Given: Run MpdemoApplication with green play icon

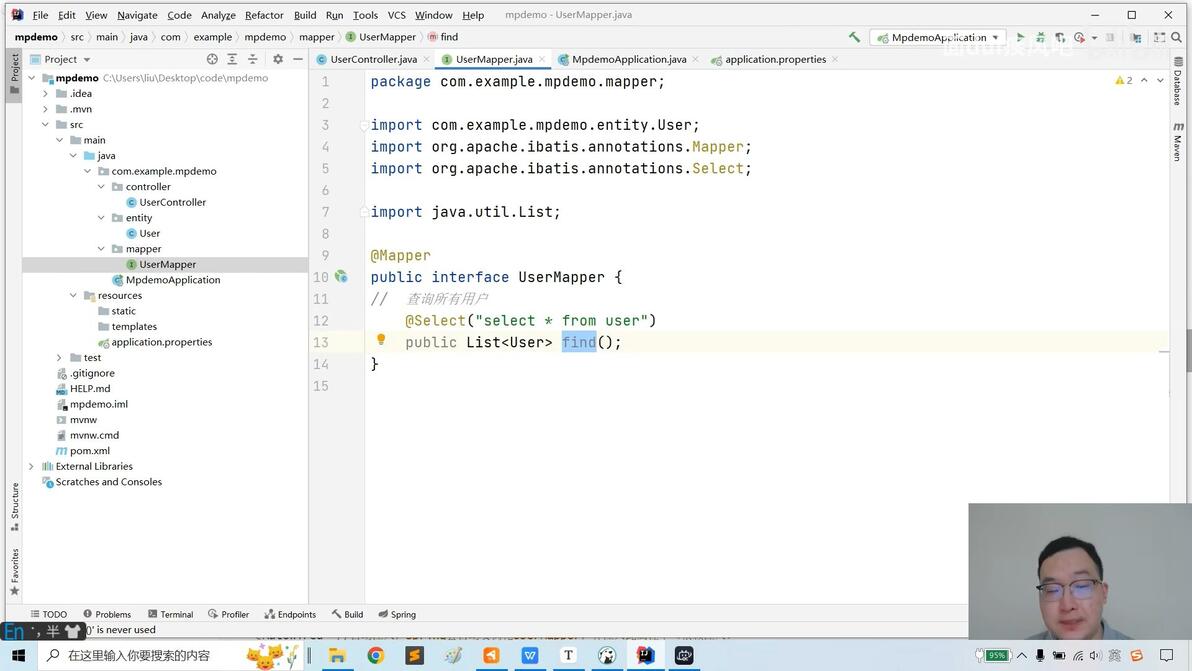Looking at the screenshot, I should coord(1020,36).
